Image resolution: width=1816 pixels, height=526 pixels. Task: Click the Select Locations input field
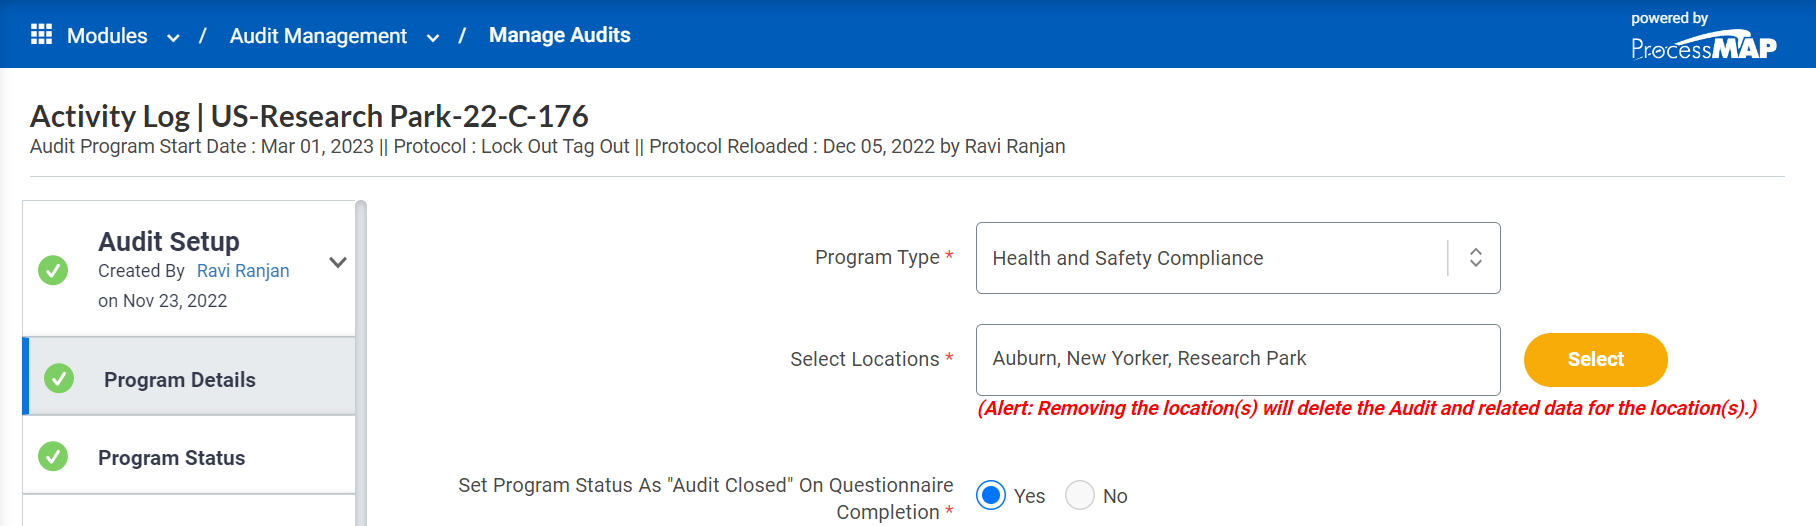[x=1238, y=359]
